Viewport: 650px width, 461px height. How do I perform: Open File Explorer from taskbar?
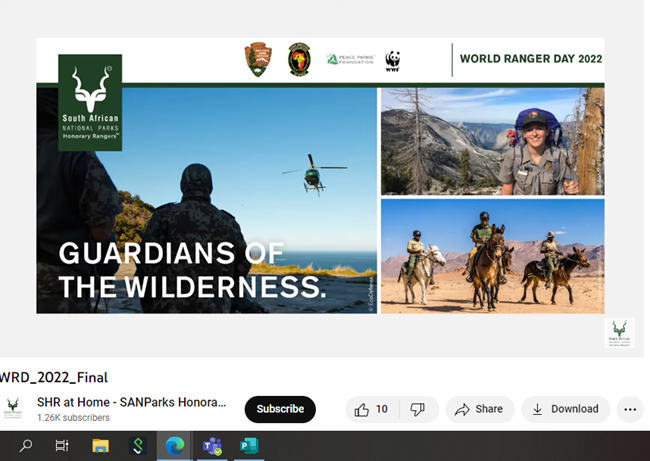point(100,446)
